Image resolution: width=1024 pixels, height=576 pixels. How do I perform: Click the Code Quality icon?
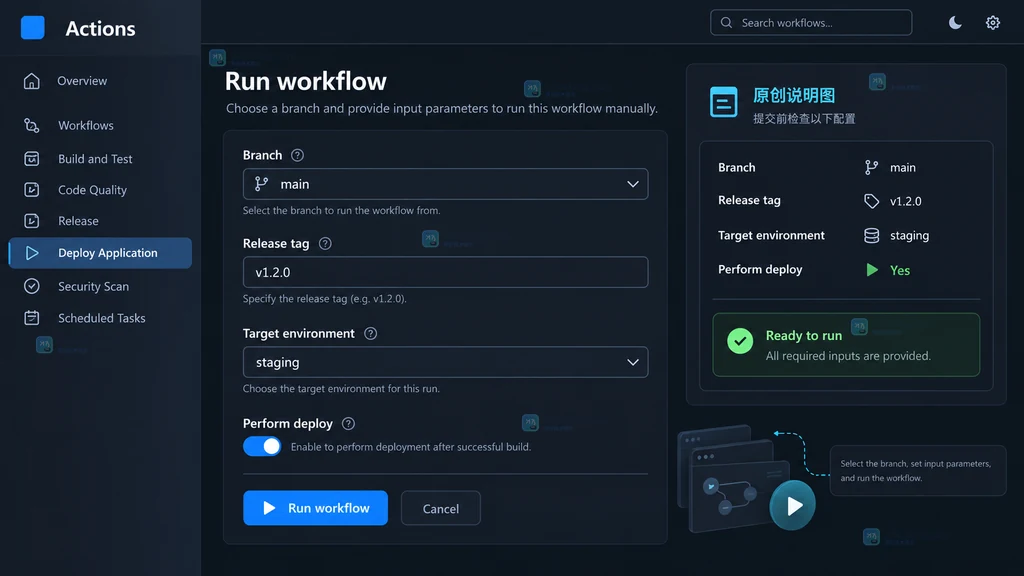click(x=31, y=190)
